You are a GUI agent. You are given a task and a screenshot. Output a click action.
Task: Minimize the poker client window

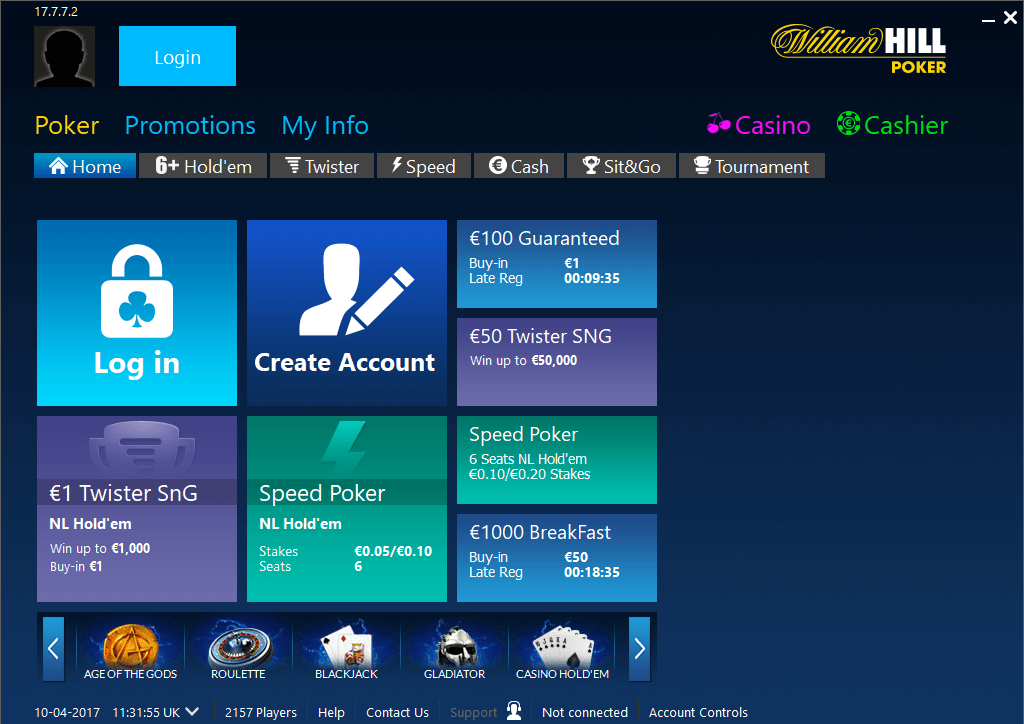click(988, 20)
